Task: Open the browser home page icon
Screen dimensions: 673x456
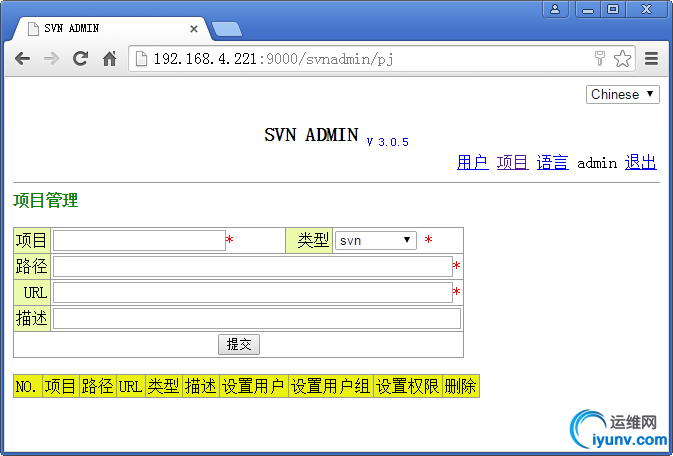Action: 110,58
